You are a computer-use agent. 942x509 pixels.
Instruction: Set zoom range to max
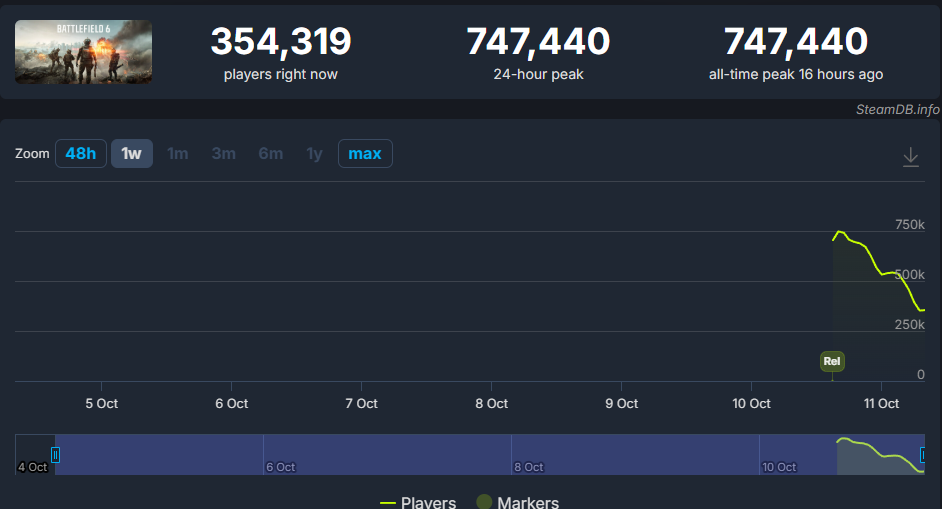tap(365, 153)
